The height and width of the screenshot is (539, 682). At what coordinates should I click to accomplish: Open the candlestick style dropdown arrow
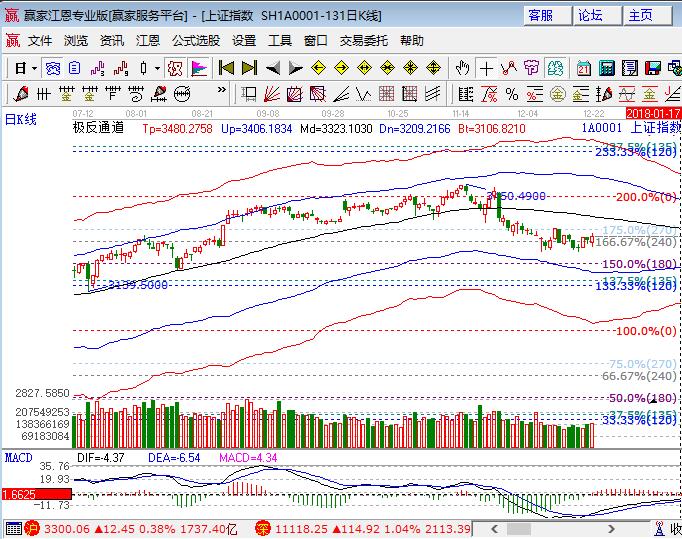(x=157, y=68)
